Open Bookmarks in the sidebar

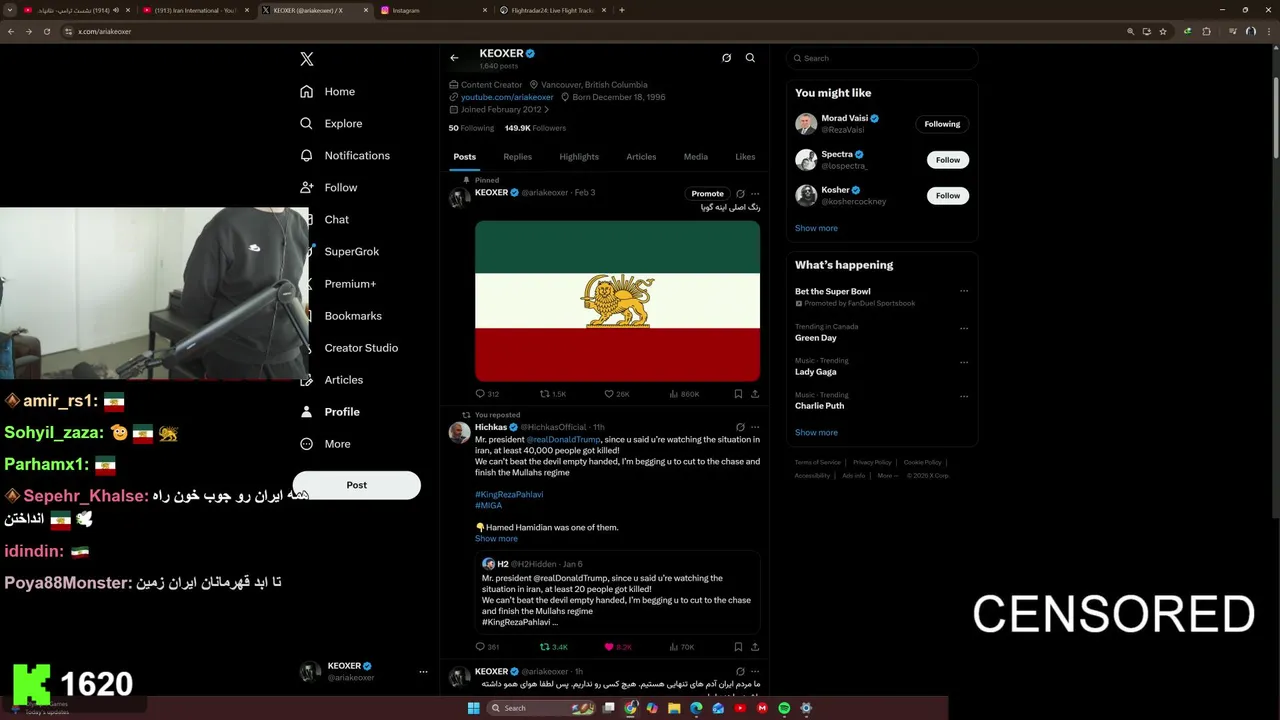coord(353,315)
